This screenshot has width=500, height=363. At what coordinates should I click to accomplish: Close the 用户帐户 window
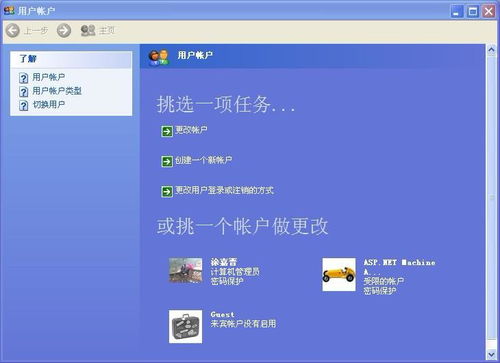tap(489, 12)
